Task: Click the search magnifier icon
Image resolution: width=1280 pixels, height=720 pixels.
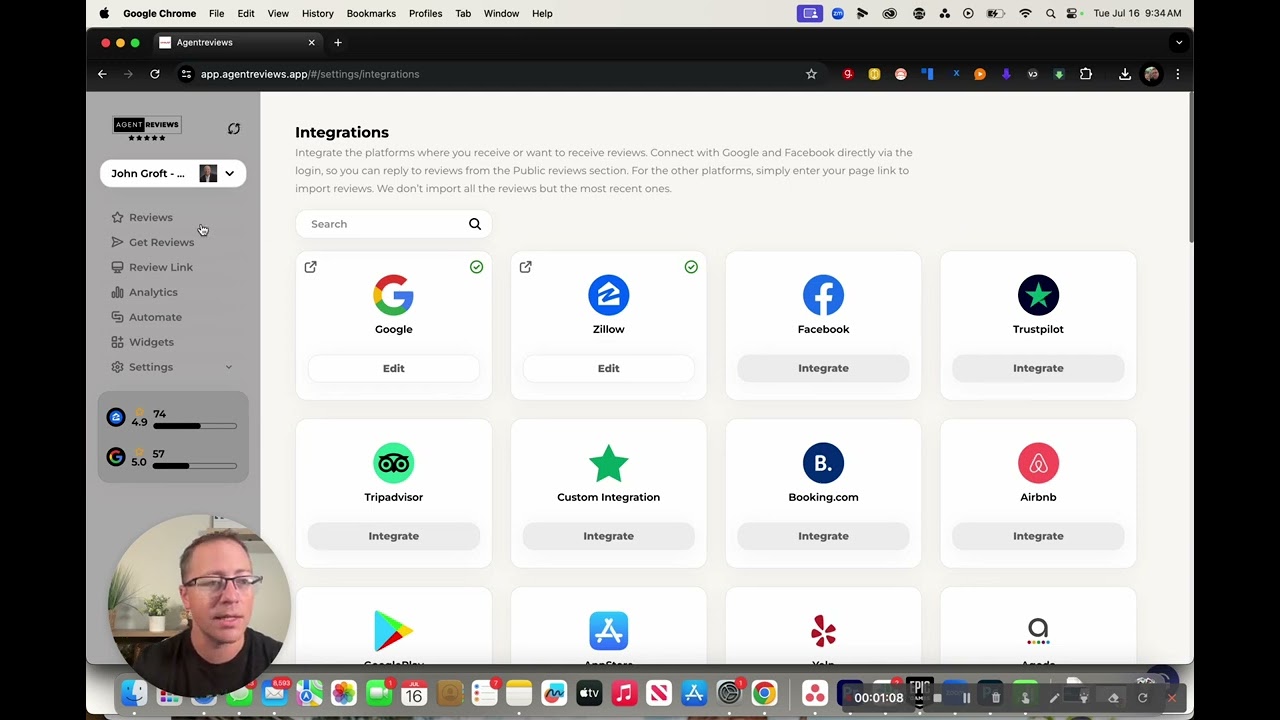Action: coord(475,224)
